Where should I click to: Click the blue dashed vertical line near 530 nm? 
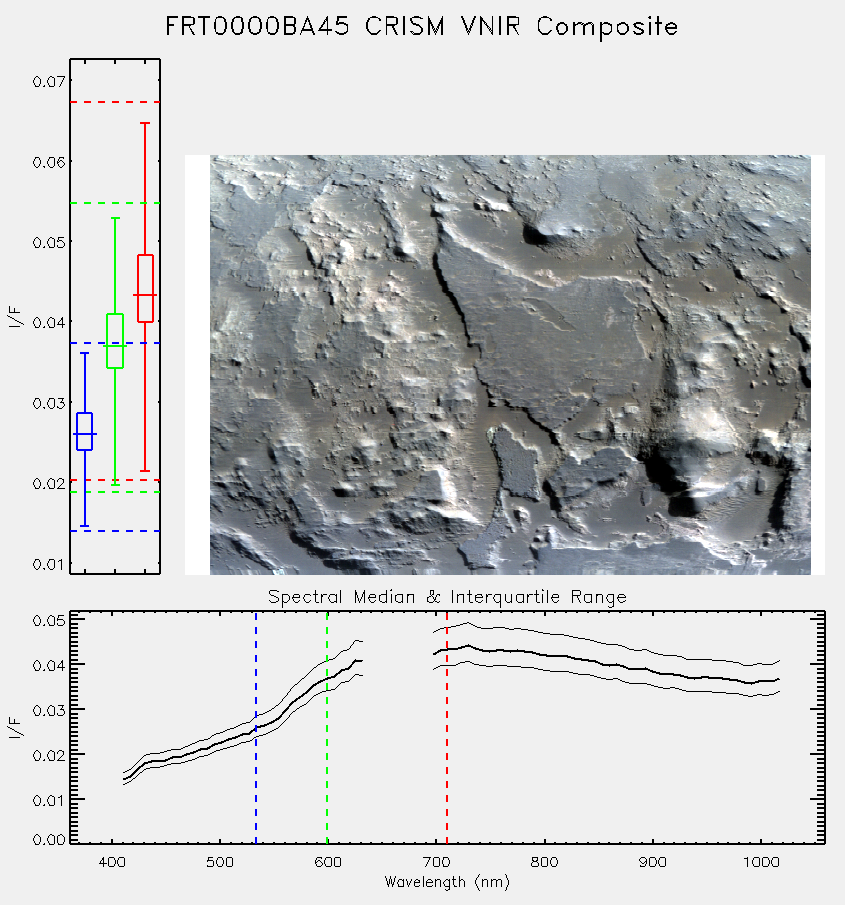pyautogui.click(x=256, y=728)
